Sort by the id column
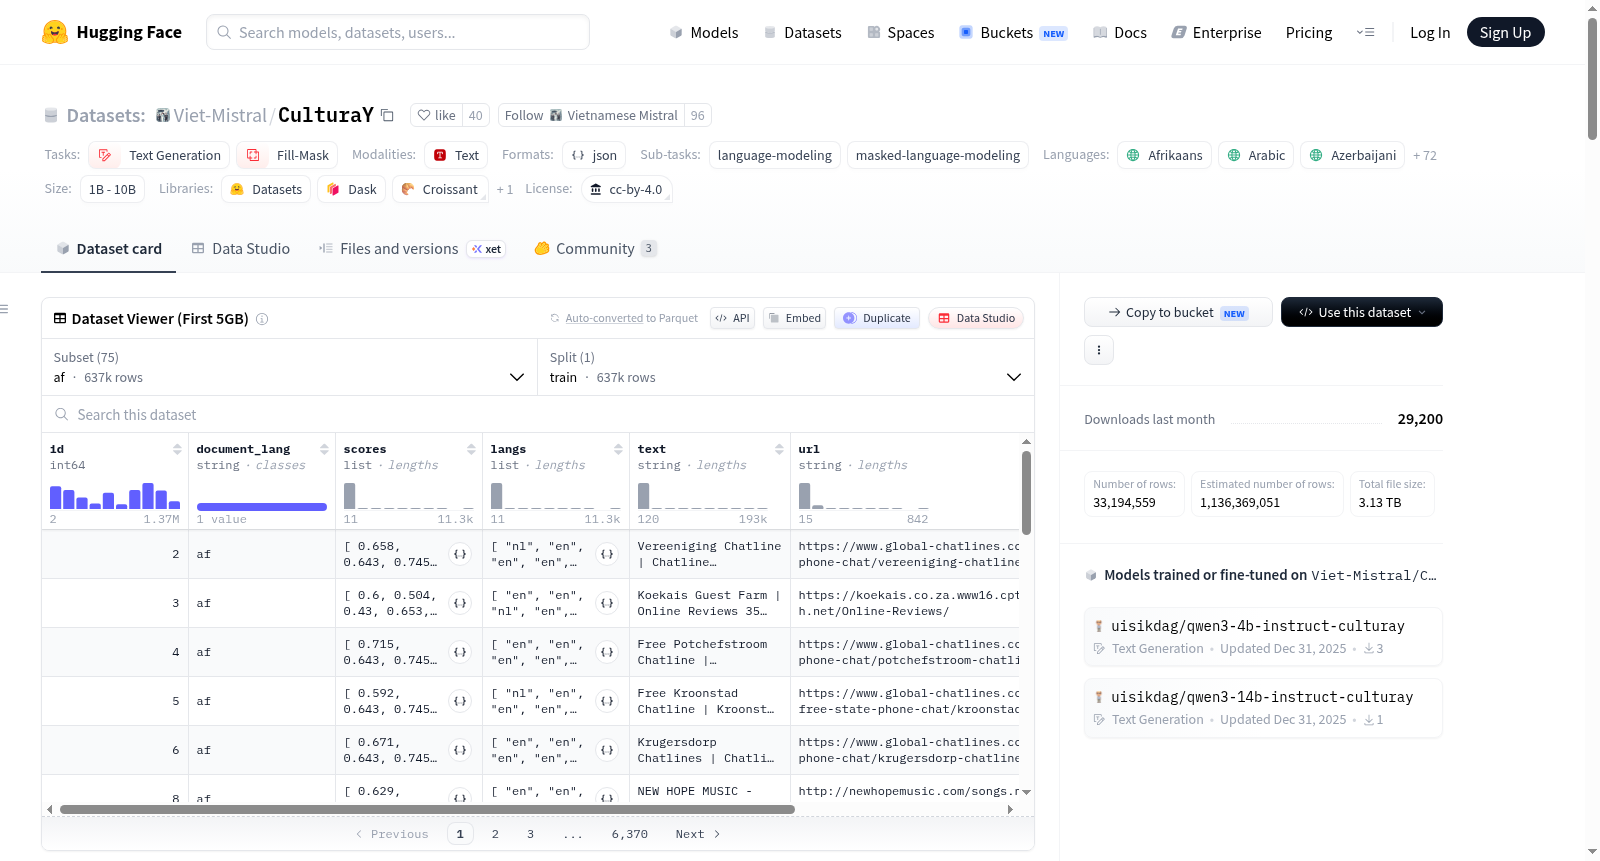The height and width of the screenshot is (861, 1600). pos(177,450)
